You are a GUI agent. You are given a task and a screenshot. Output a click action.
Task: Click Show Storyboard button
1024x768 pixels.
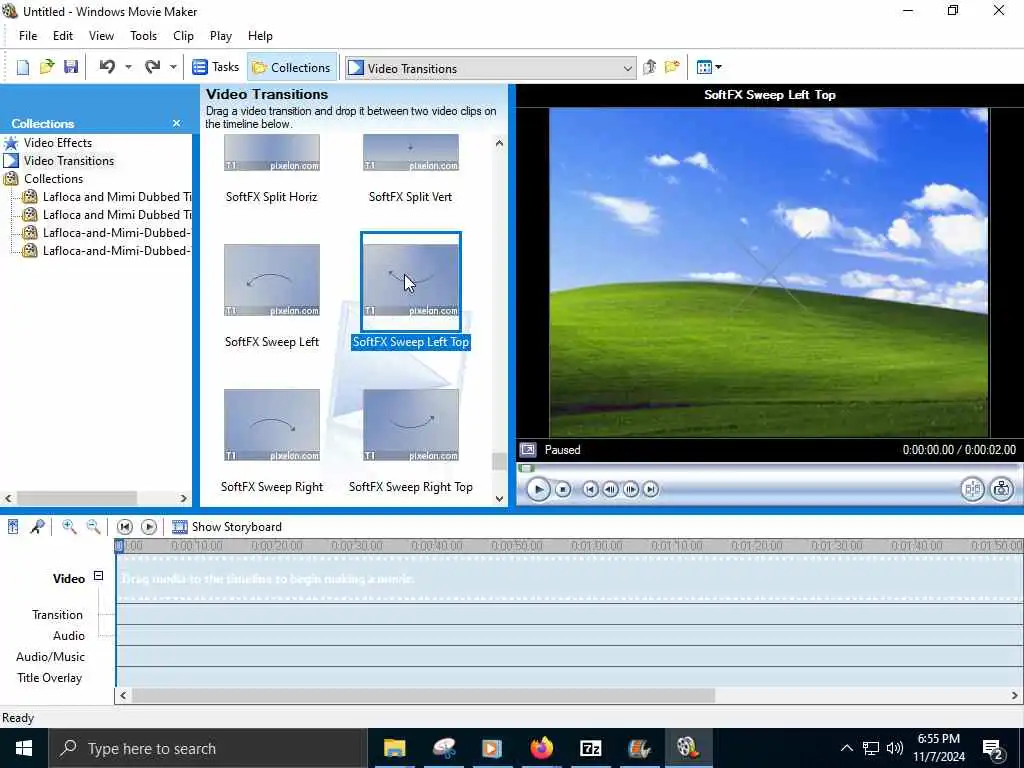point(227,527)
